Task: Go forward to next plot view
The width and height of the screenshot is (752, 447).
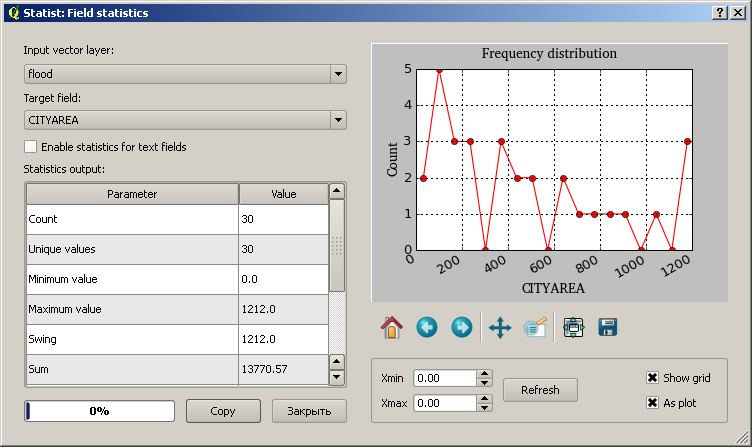Action: point(462,328)
